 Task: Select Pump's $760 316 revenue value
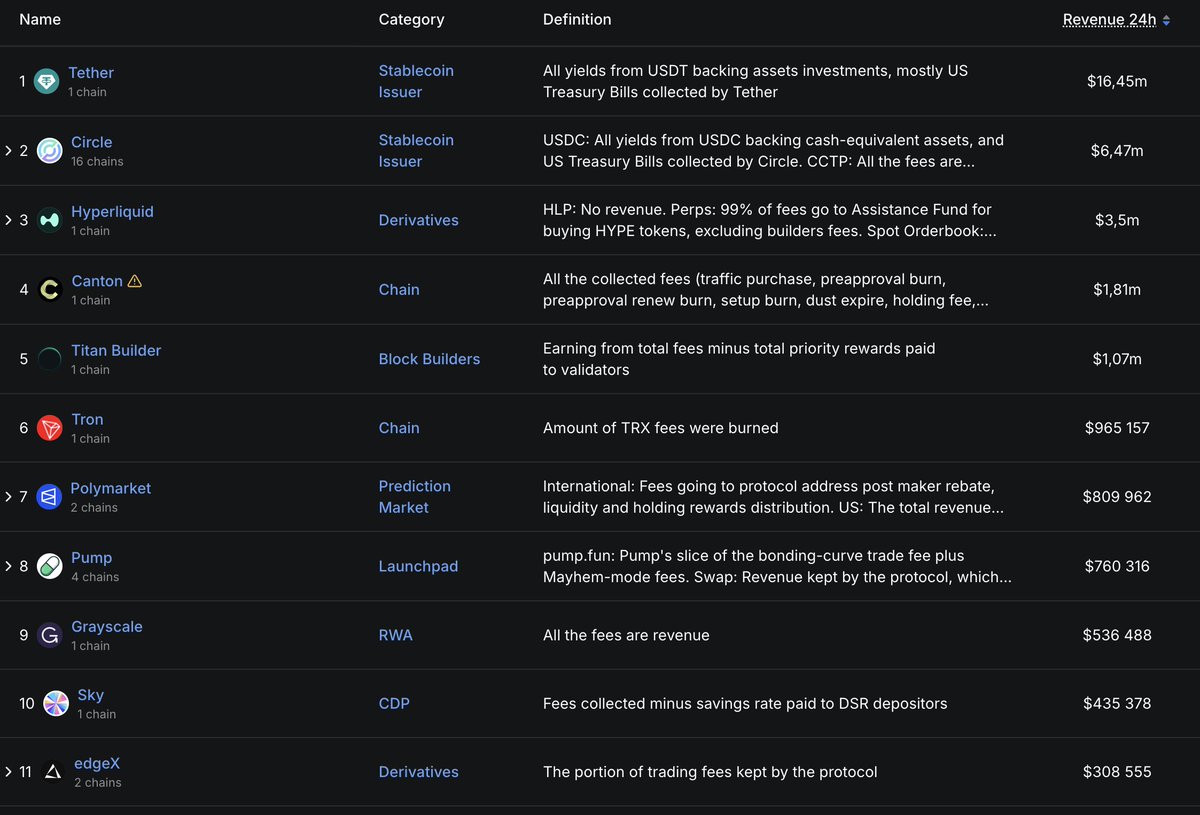[x=1117, y=566]
